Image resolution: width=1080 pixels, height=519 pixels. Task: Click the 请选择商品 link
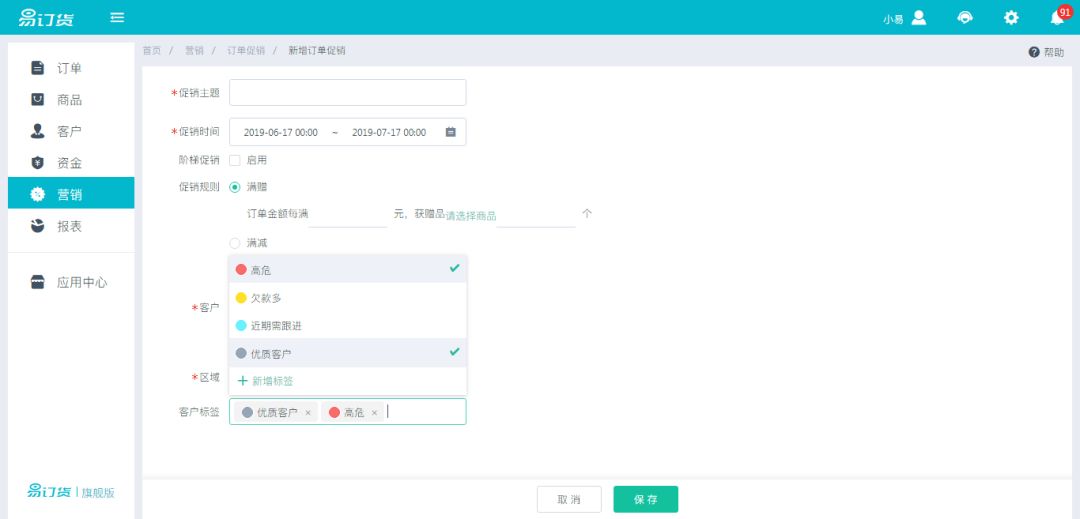pyautogui.click(x=470, y=215)
